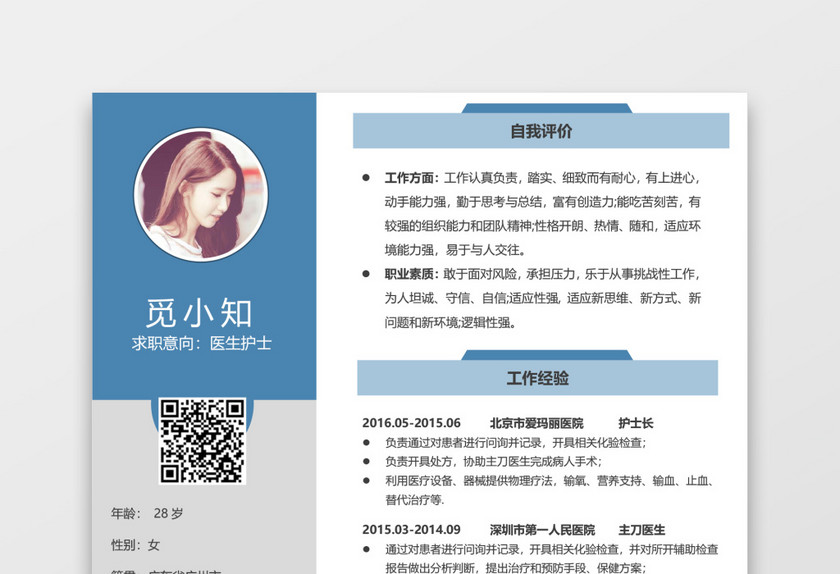840x574 pixels.
Task: Click the 求职意向：医生护士 line
Action: coord(201,343)
